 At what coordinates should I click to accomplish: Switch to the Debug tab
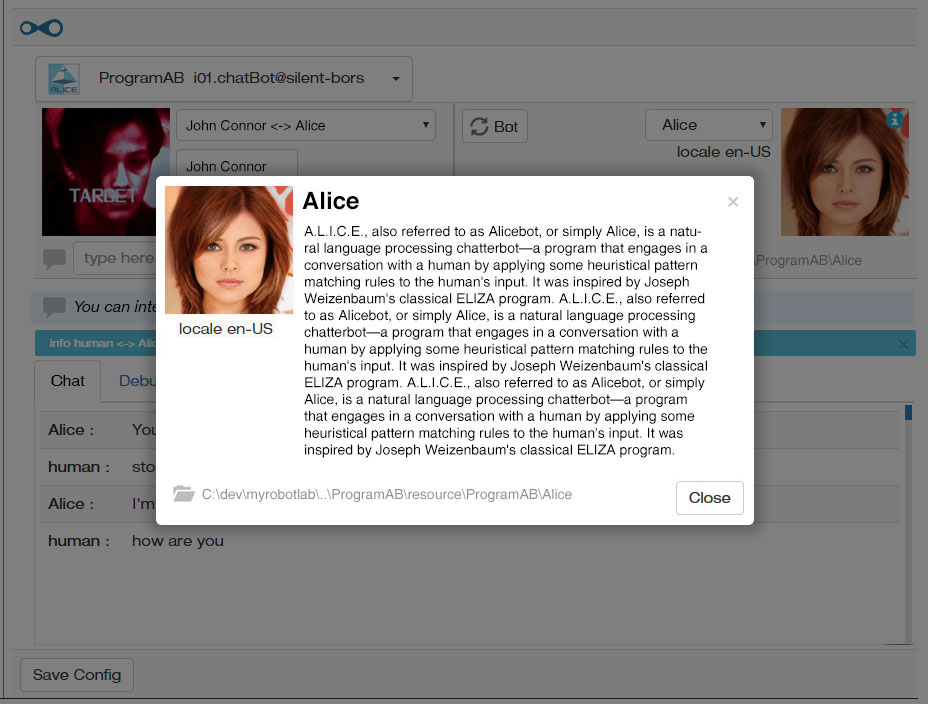(x=137, y=381)
